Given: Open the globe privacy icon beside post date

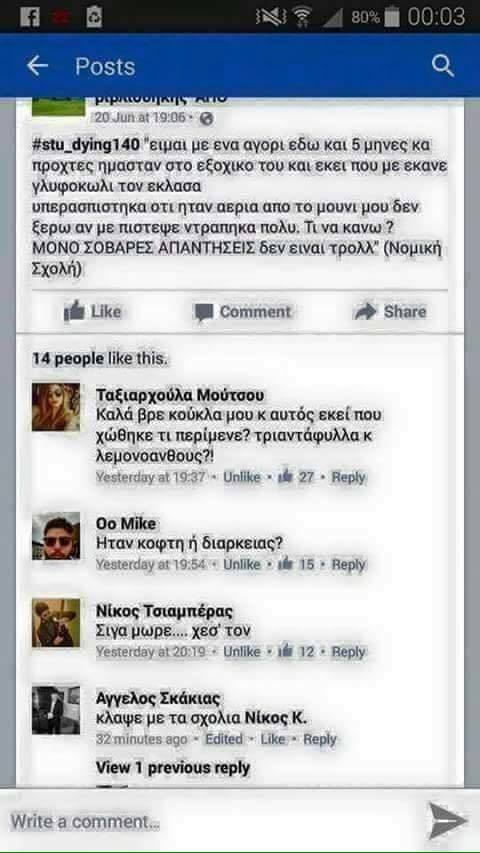Looking at the screenshot, I should click(x=207, y=118).
